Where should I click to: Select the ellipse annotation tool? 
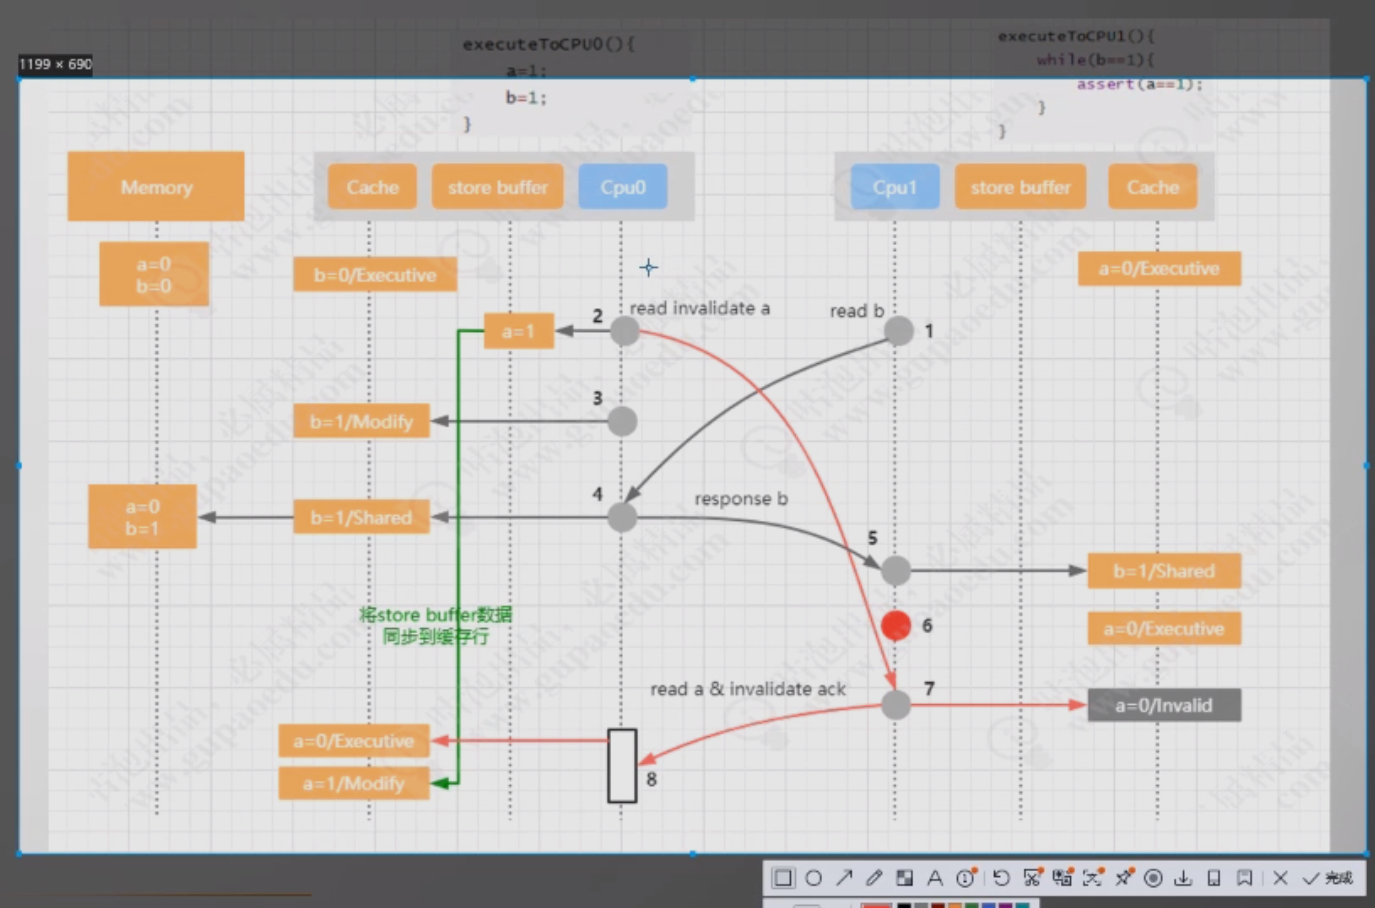click(x=814, y=878)
